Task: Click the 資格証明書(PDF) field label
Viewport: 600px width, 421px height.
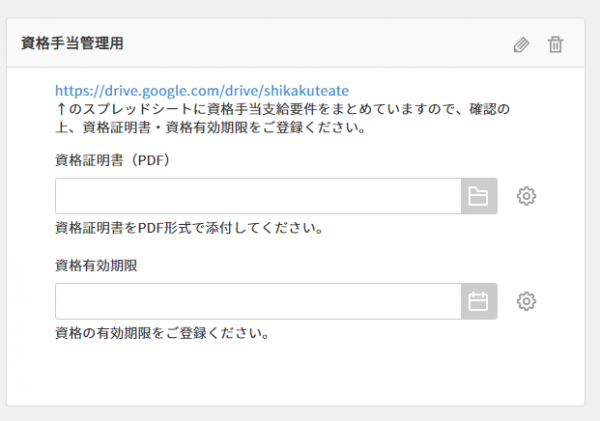Action: click(x=112, y=160)
